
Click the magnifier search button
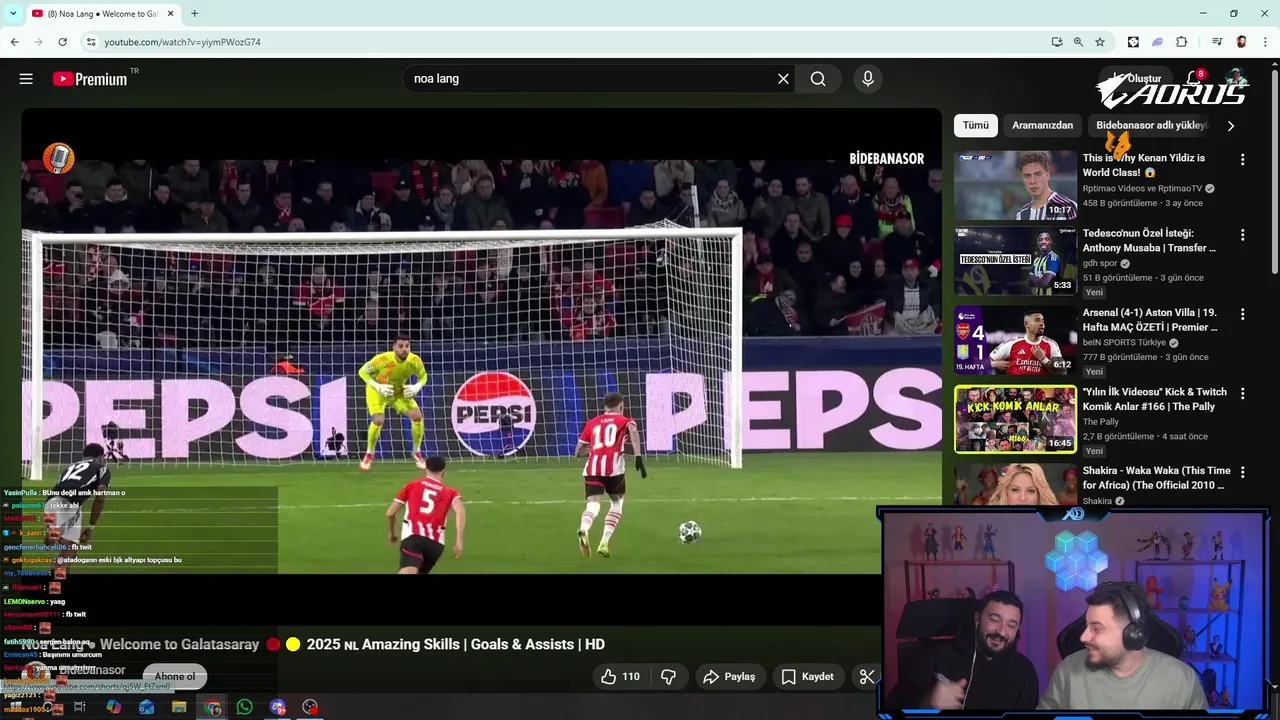click(x=818, y=79)
